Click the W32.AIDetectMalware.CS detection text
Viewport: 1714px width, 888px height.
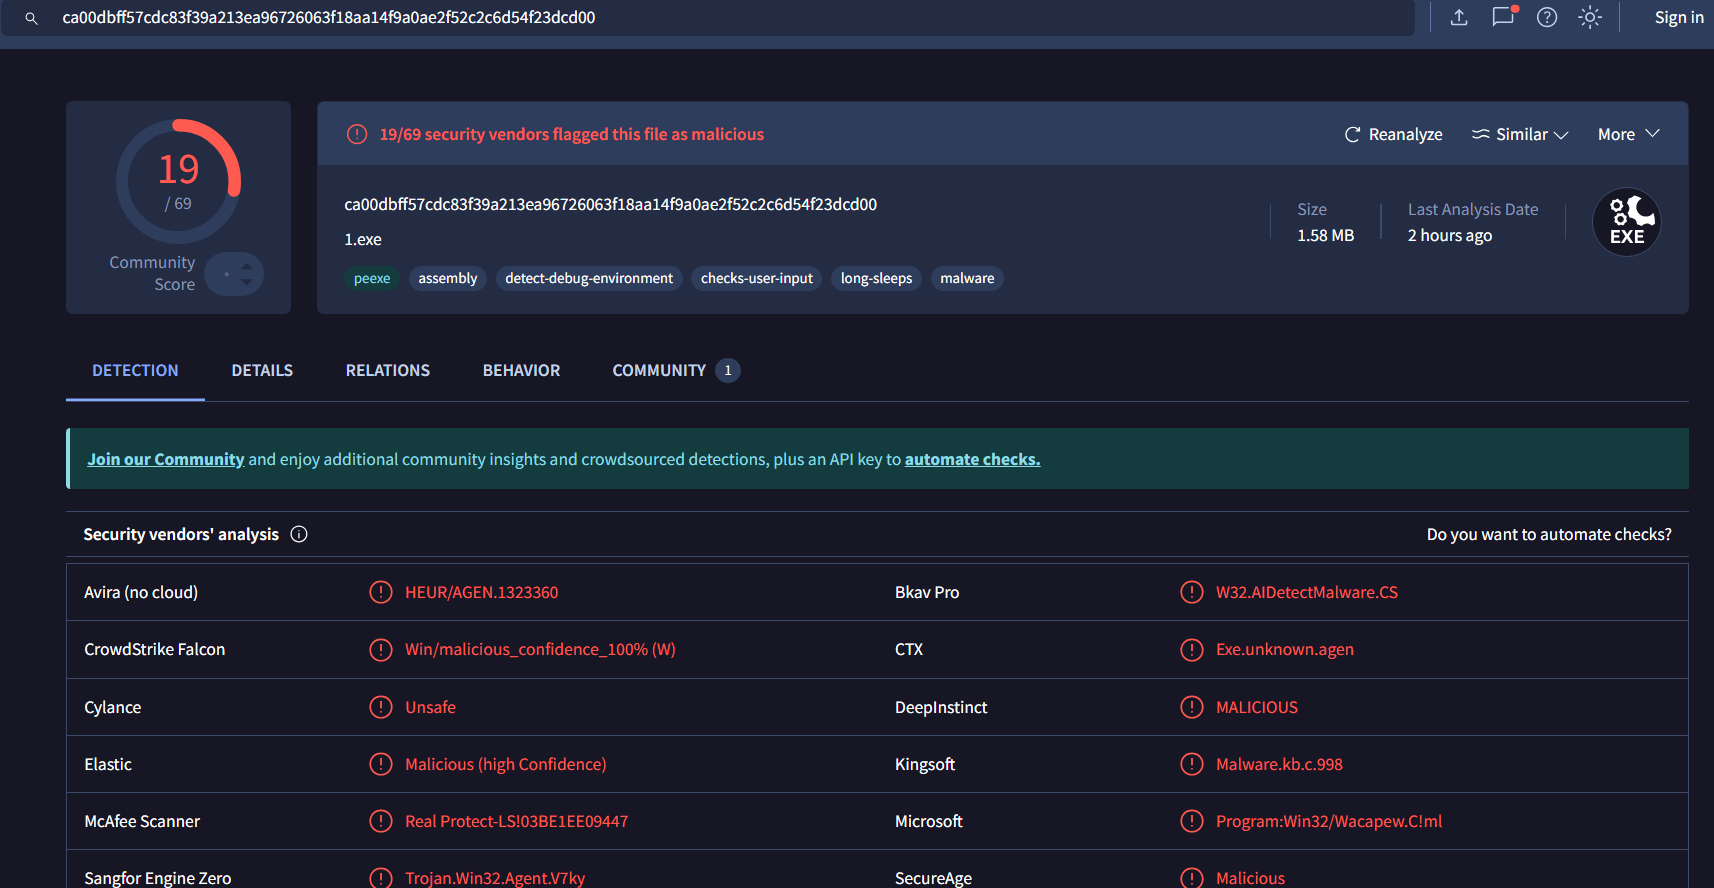[x=1307, y=592]
